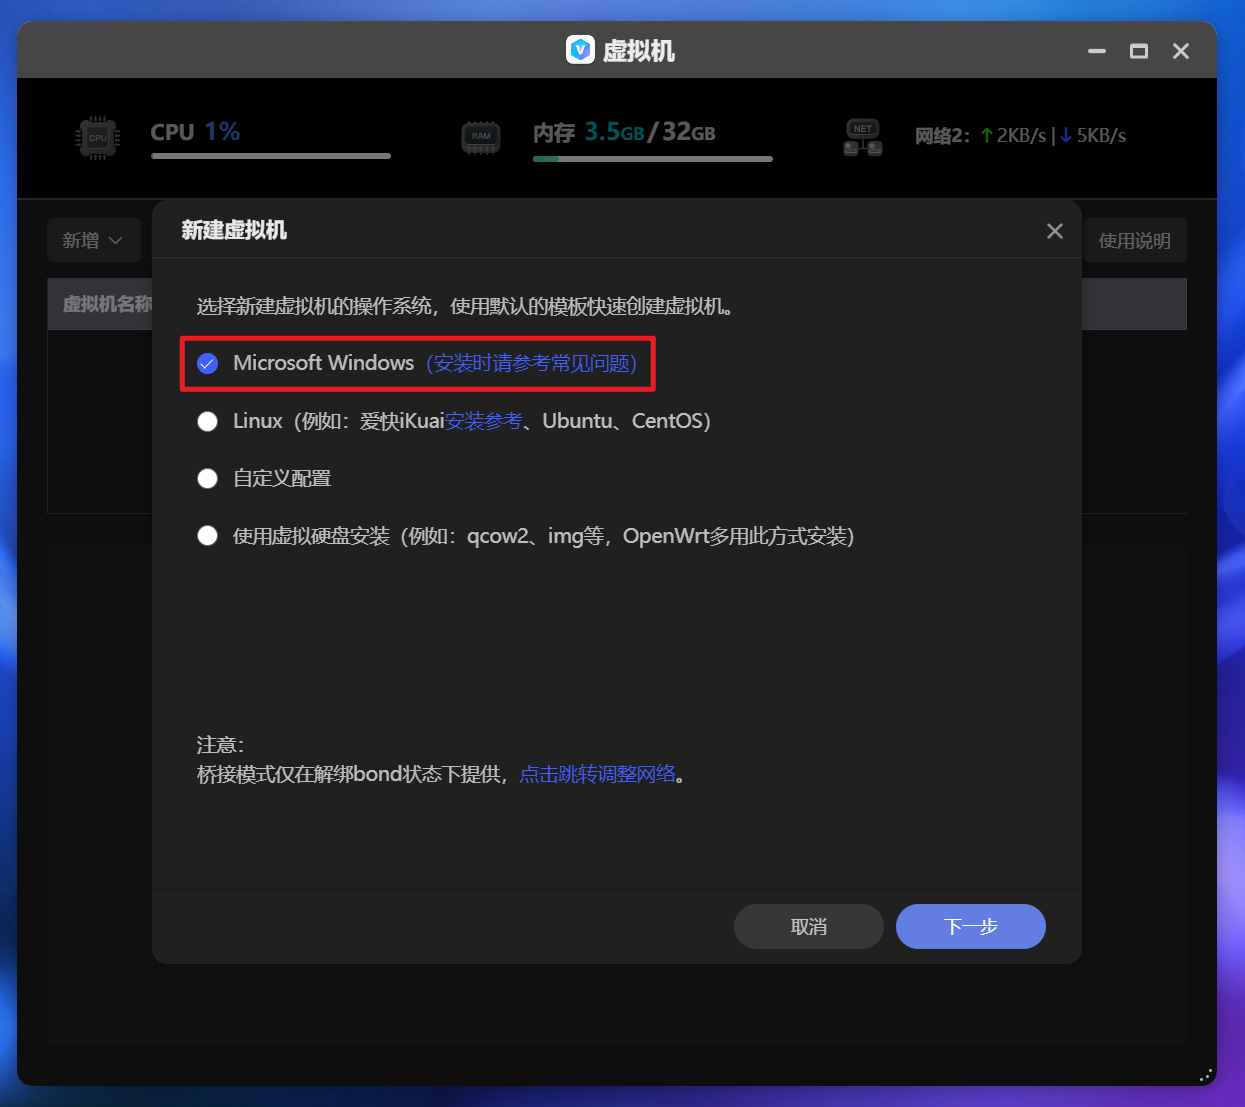The image size is (1245, 1107).
Task: Click the 虚拟机名称 column header
Action: pos(107,304)
